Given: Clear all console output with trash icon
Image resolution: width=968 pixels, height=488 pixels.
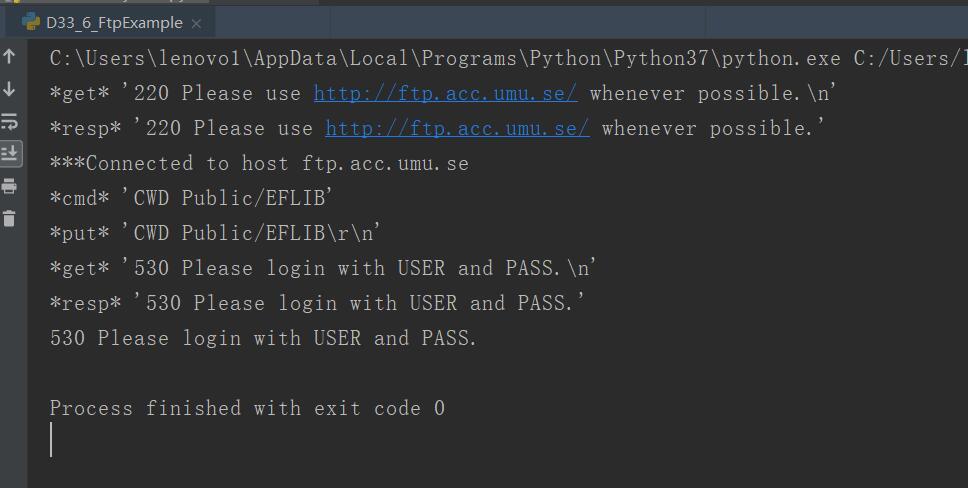Looking at the screenshot, I should (10, 218).
